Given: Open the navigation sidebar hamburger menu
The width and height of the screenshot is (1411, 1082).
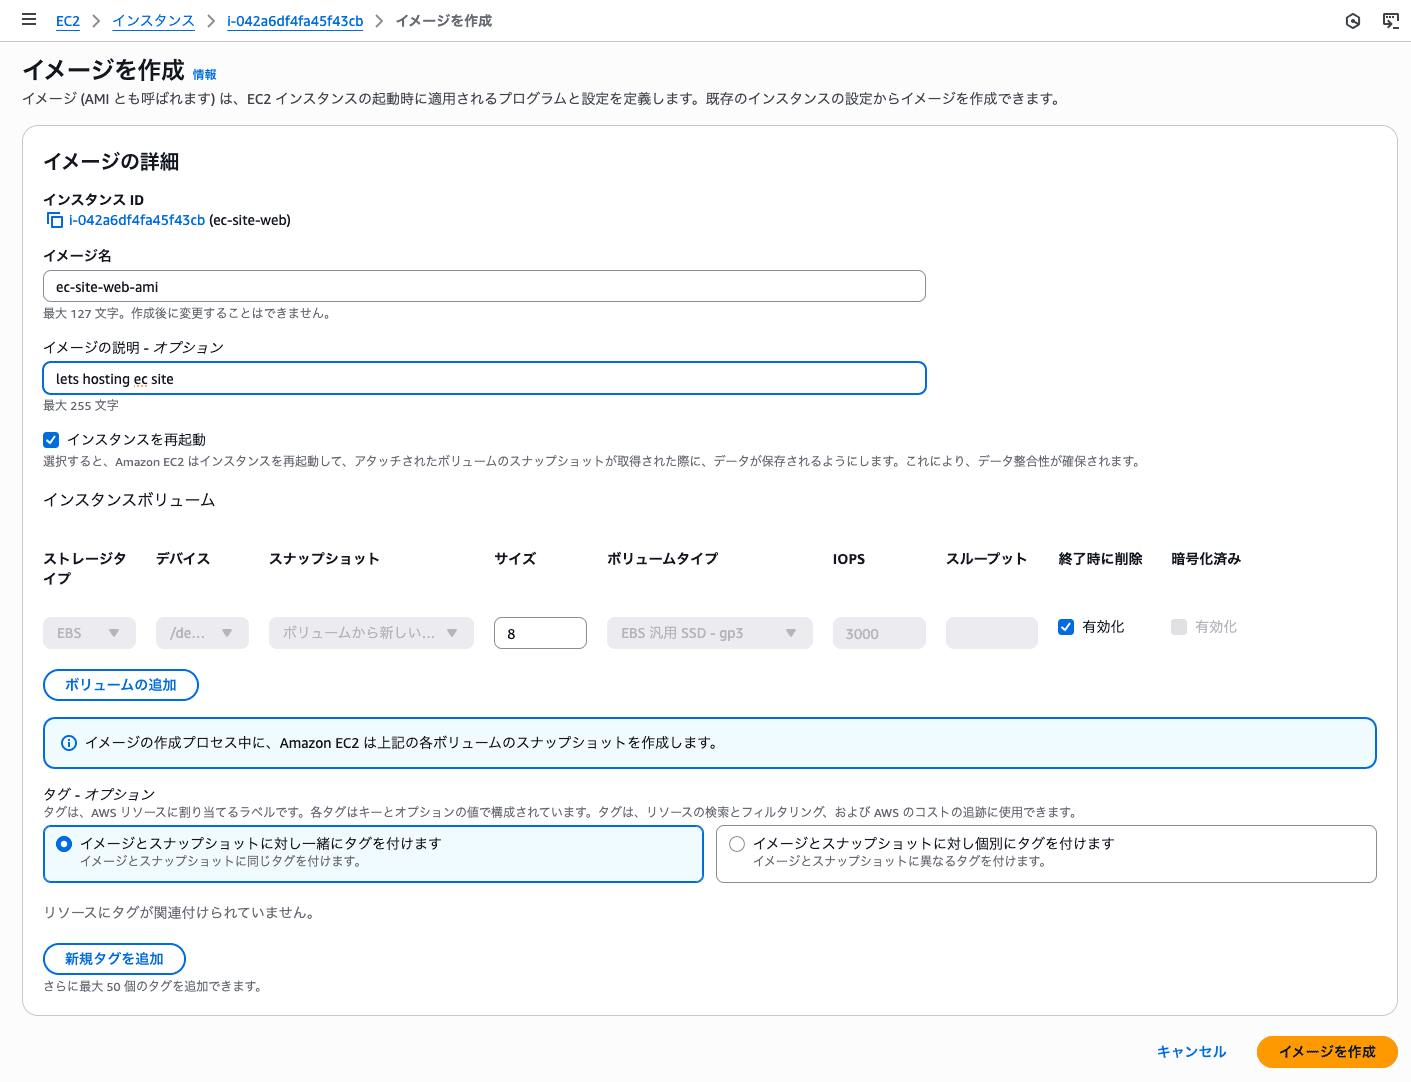Looking at the screenshot, I should (28, 19).
